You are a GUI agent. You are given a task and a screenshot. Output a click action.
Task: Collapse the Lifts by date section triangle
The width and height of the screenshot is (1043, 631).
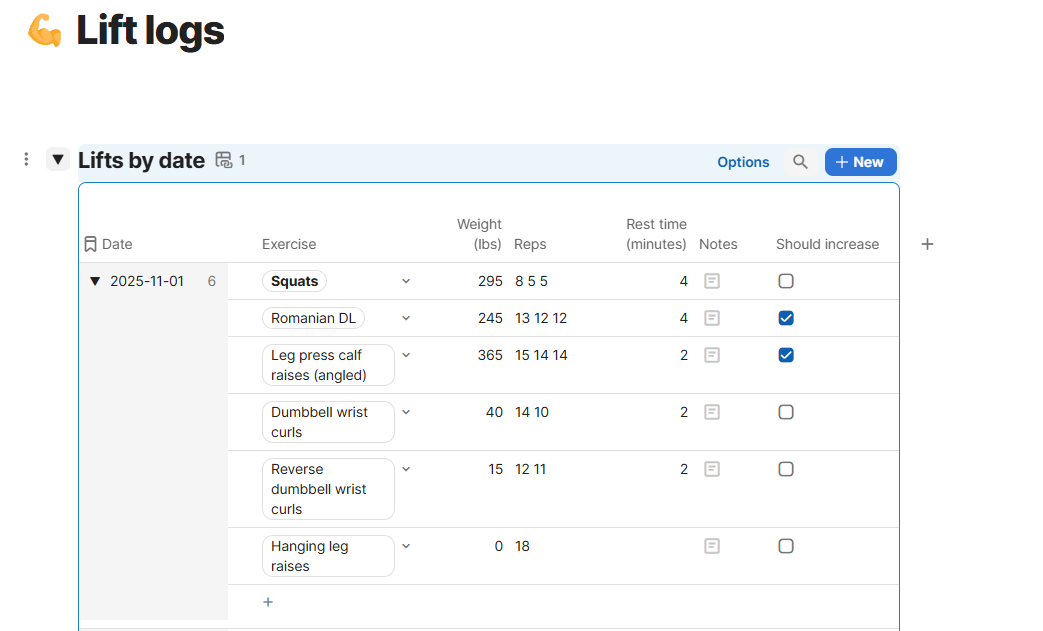(58, 160)
